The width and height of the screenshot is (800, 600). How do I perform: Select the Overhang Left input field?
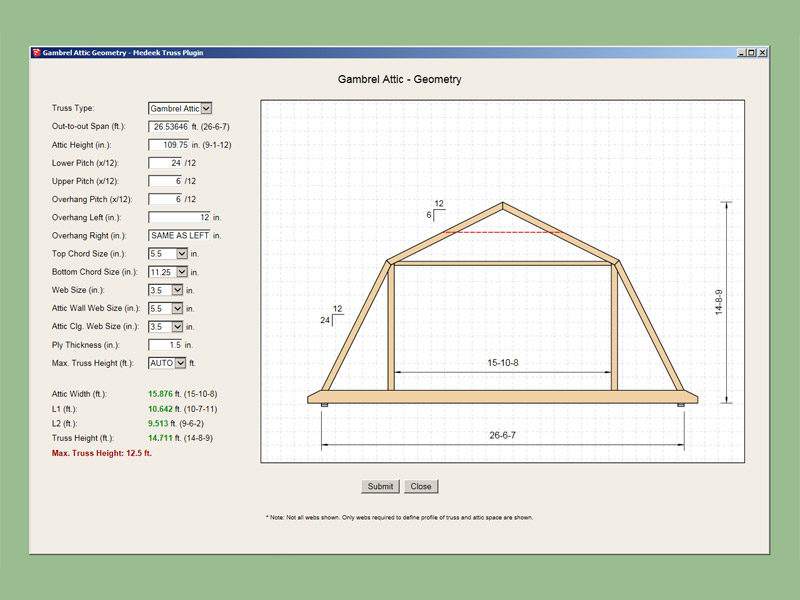click(180, 217)
